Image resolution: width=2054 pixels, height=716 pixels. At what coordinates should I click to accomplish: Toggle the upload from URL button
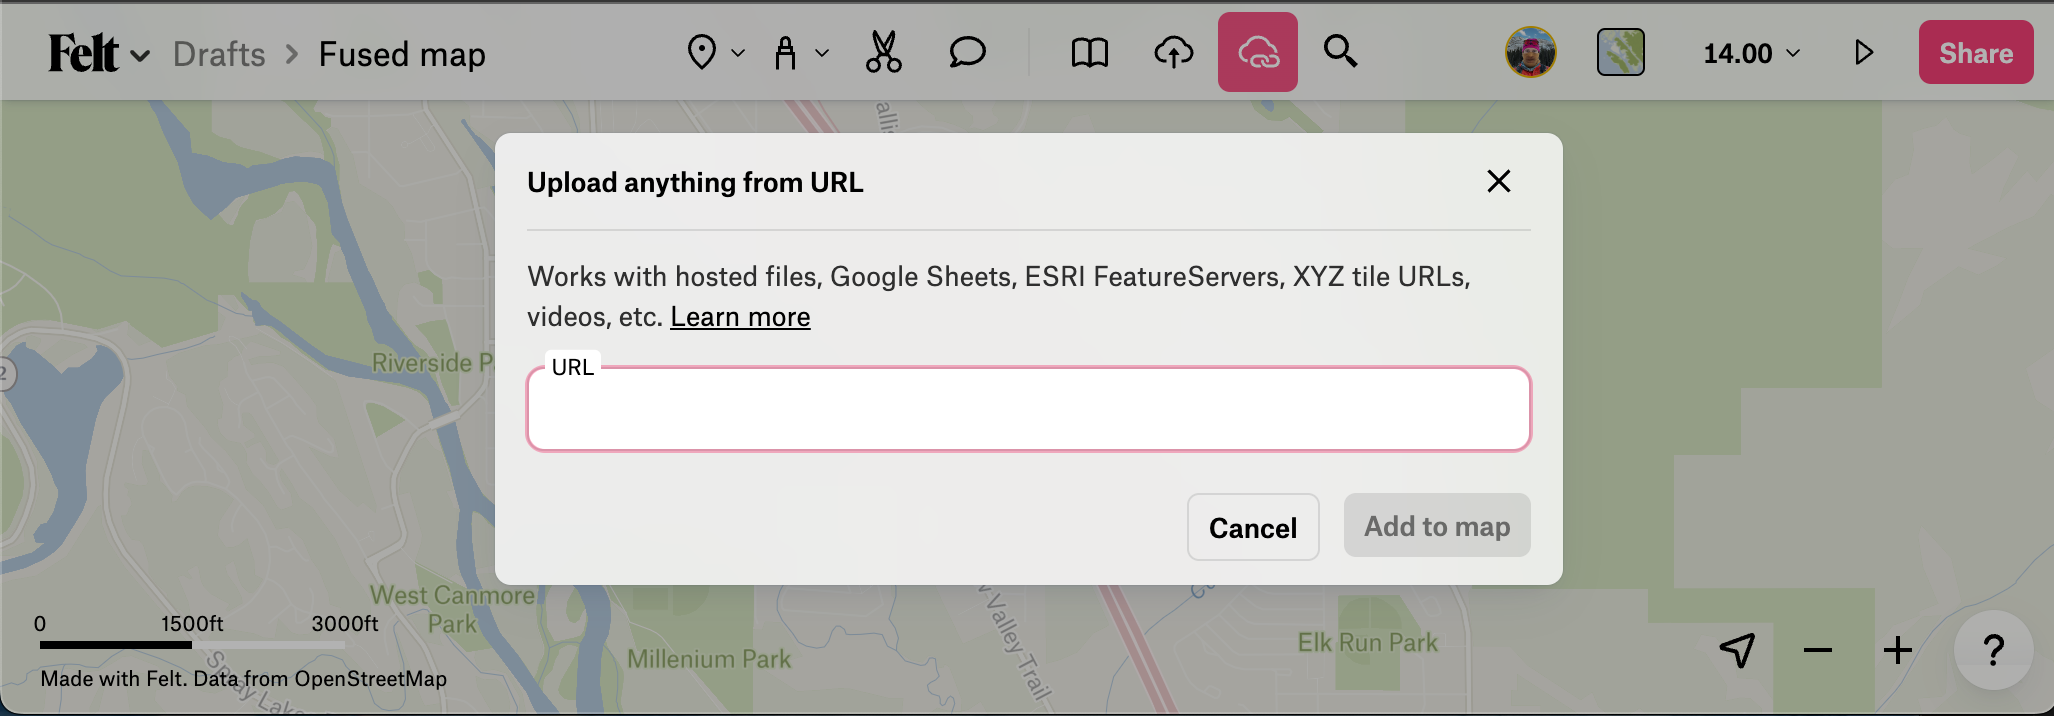click(x=1257, y=53)
